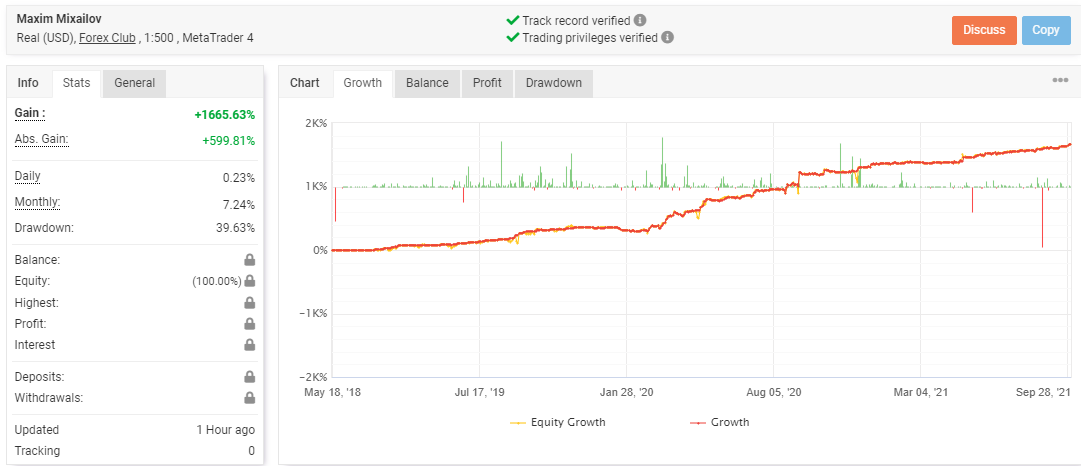This screenshot has height=466, width=1081.
Task: Click the lock icon in Interest row
Action: tap(249, 345)
